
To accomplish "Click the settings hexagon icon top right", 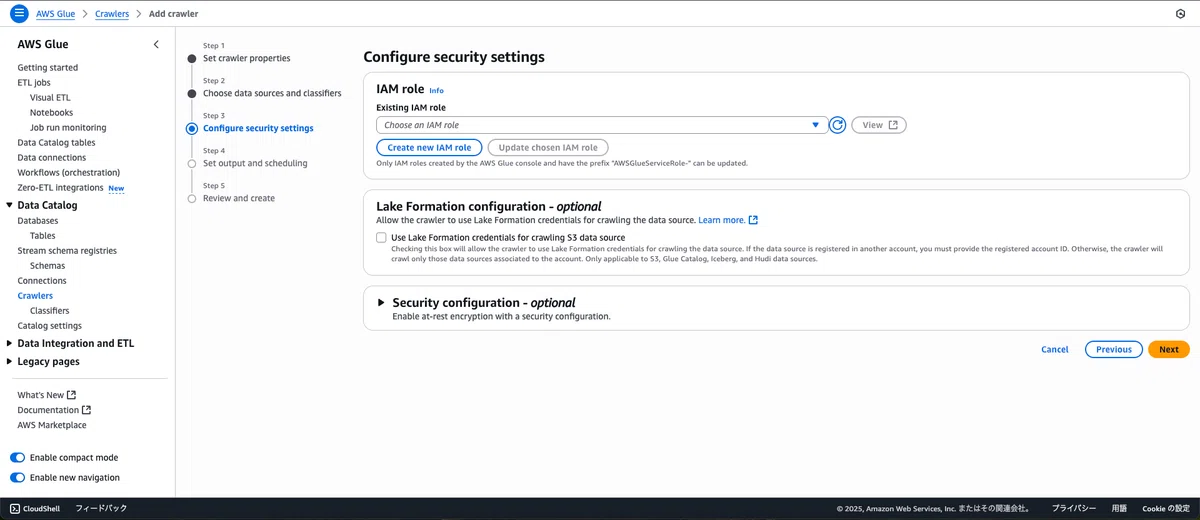I will pyautogui.click(x=1181, y=14).
